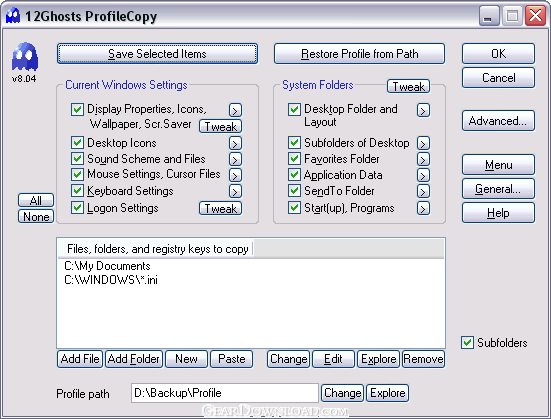The image size is (551, 419).
Task: Toggle Subfolders of Desktop checkbox
Action: (294, 143)
